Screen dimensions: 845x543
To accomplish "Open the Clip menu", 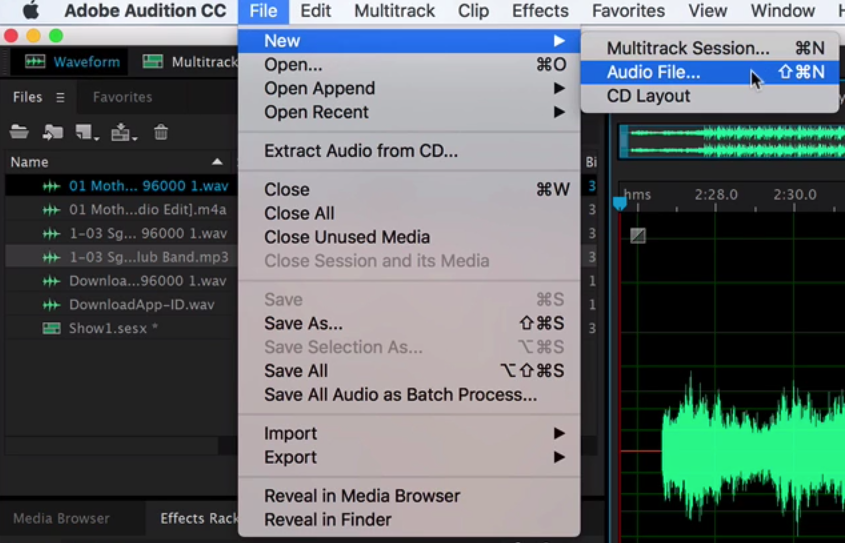I will point(473,11).
